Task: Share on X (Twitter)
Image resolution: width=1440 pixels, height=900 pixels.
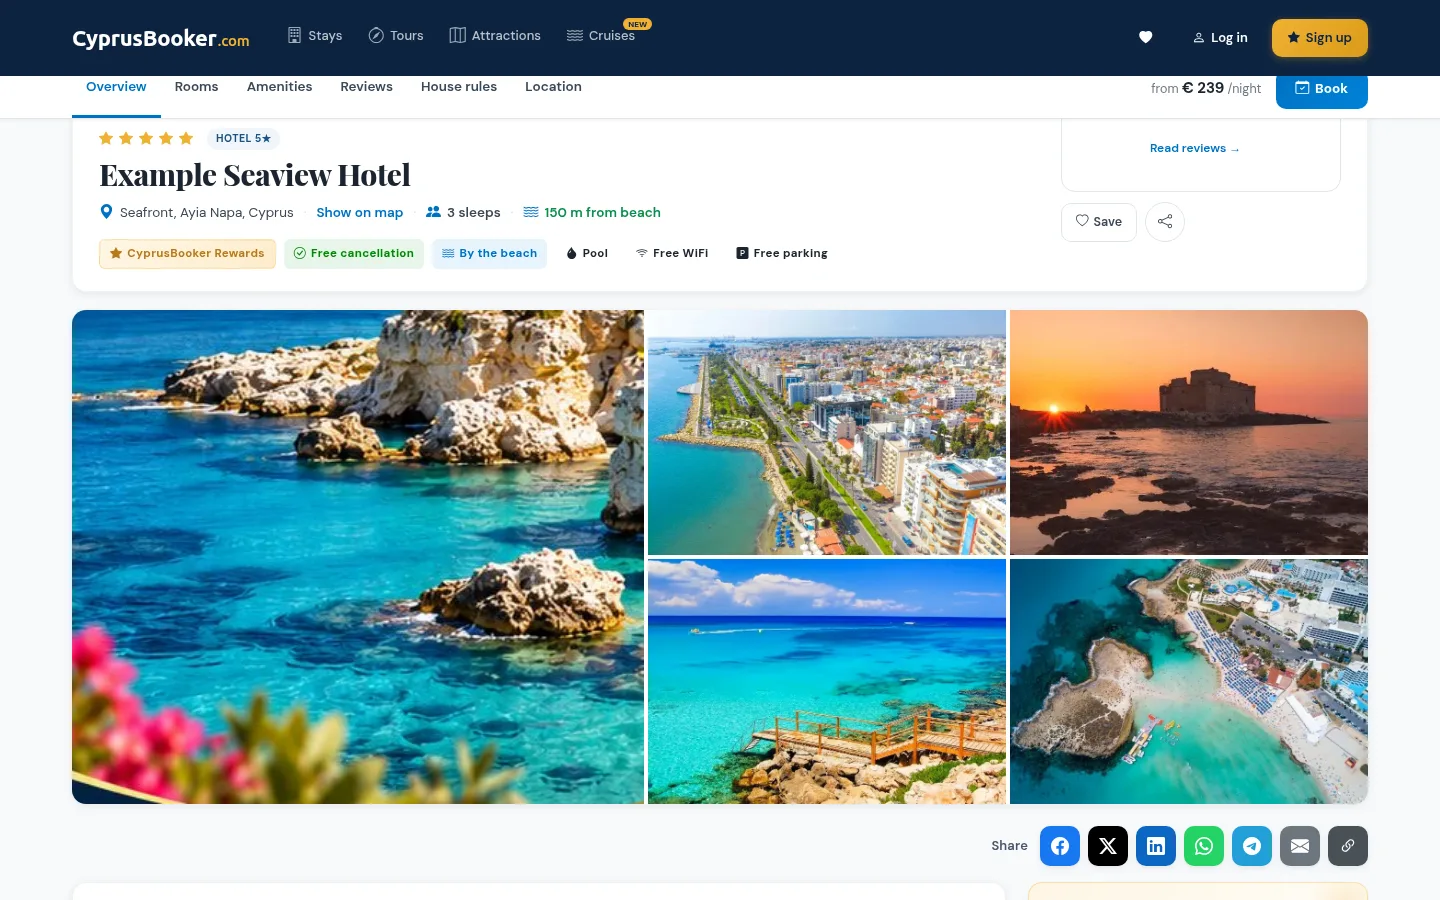Action: [1108, 846]
